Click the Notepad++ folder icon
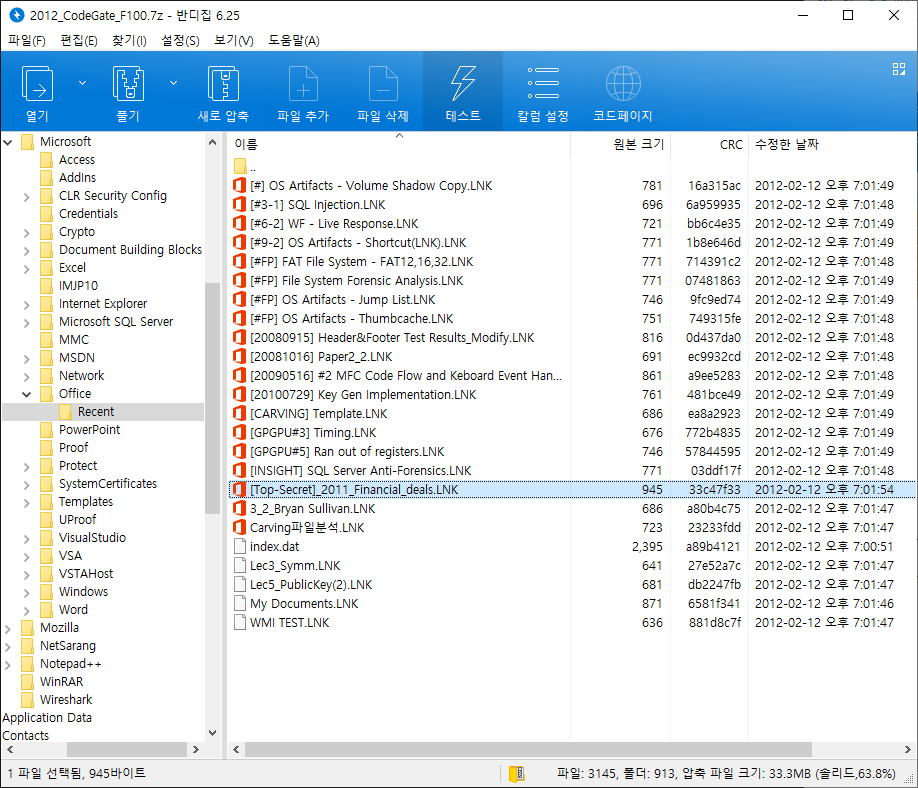The width and height of the screenshot is (918, 788). pos(28,664)
